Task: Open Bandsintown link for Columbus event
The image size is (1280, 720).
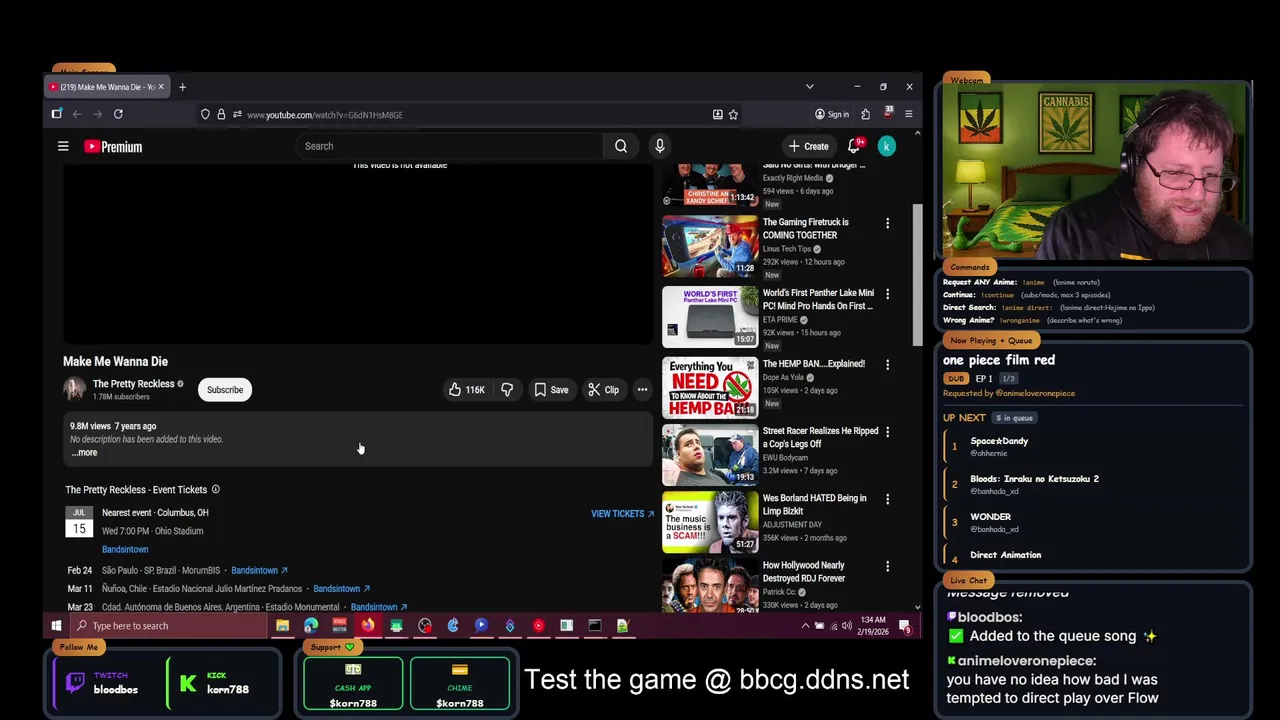Action: [125, 549]
